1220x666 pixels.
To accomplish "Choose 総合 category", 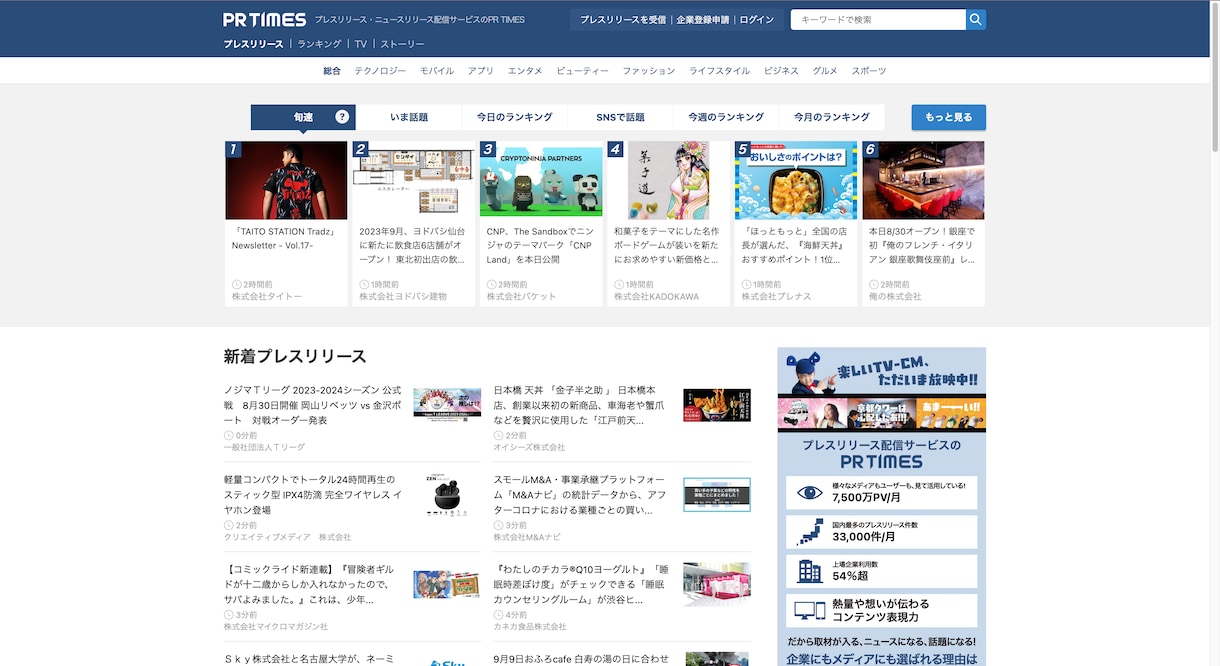I will click(332, 71).
